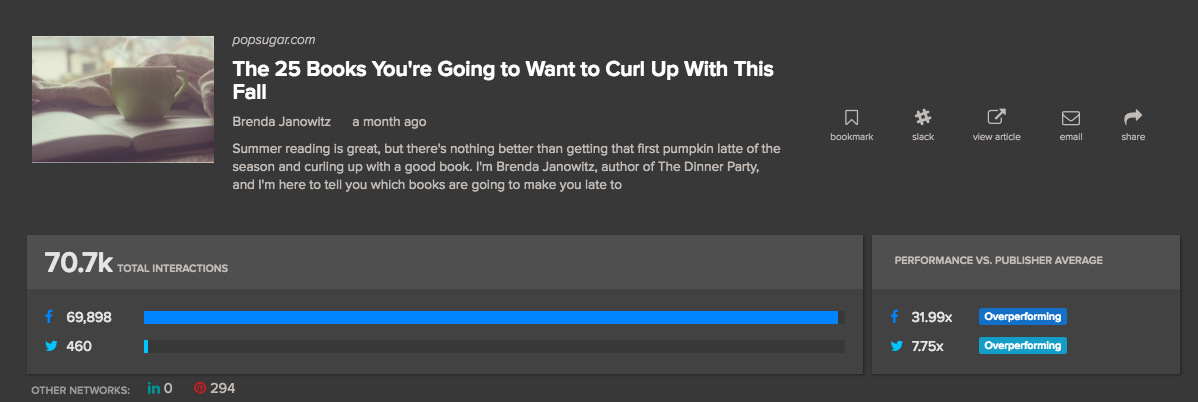Click Facebook icon next to 31.99x
This screenshot has width=1198, height=402.
pos(895,317)
